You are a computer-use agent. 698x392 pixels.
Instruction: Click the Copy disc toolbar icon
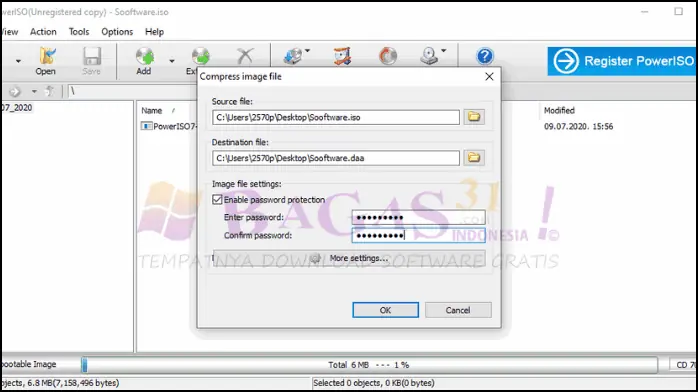293,57
